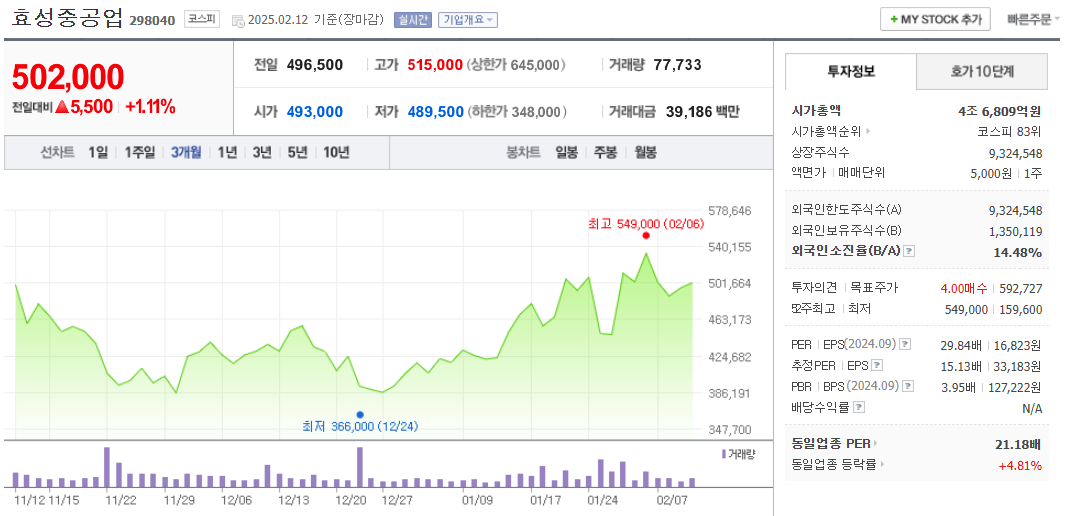Switch to 월봉 candlestick chart
Screen dimensions: 1068x516
pyautogui.click(x=645, y=152)
